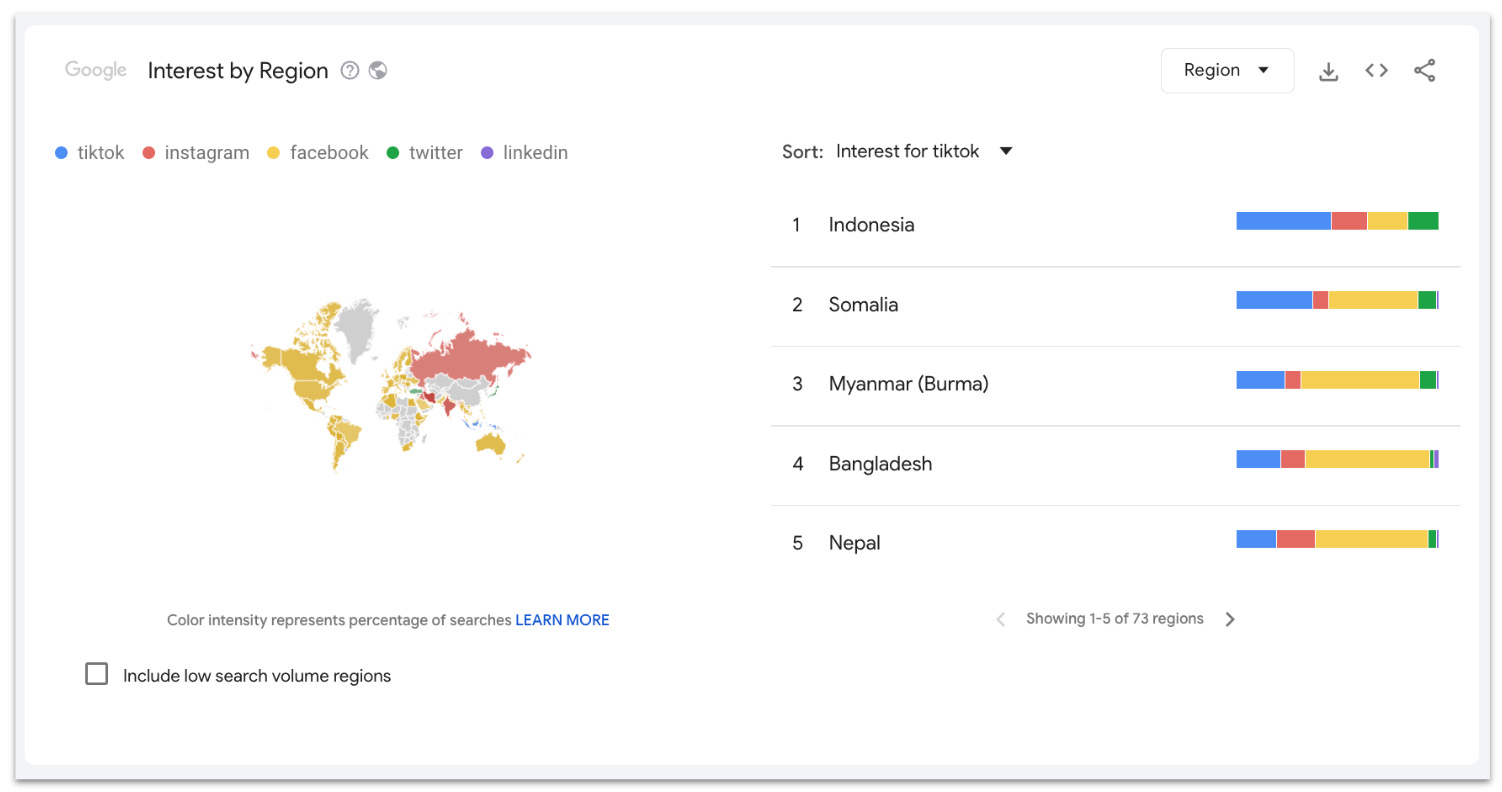Select the purple linkedin legend dot
1502x792 pixels.
tap(487, 153)
